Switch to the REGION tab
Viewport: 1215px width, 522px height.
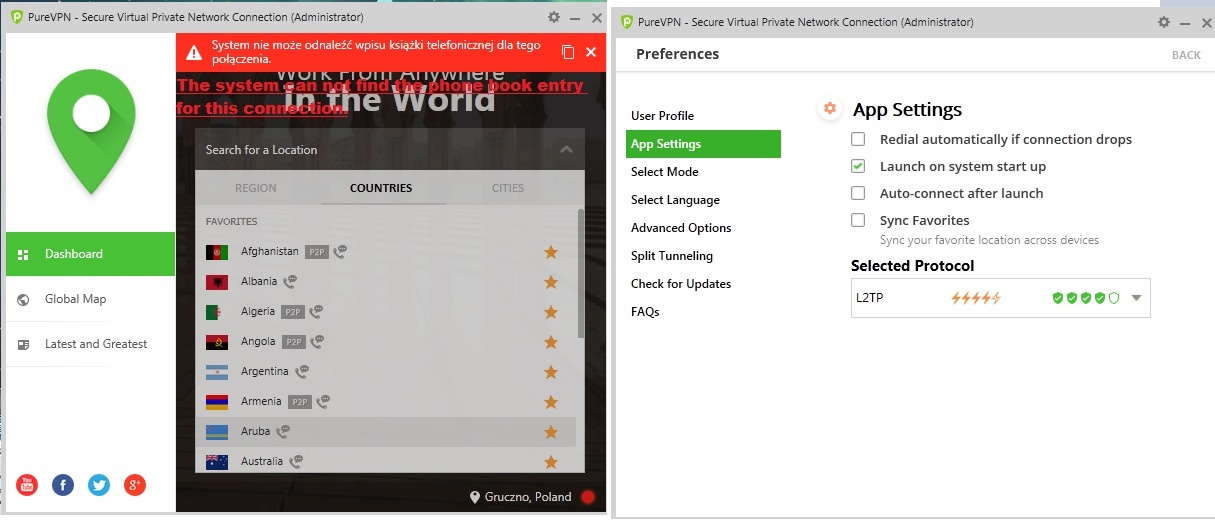pos(256,188)
